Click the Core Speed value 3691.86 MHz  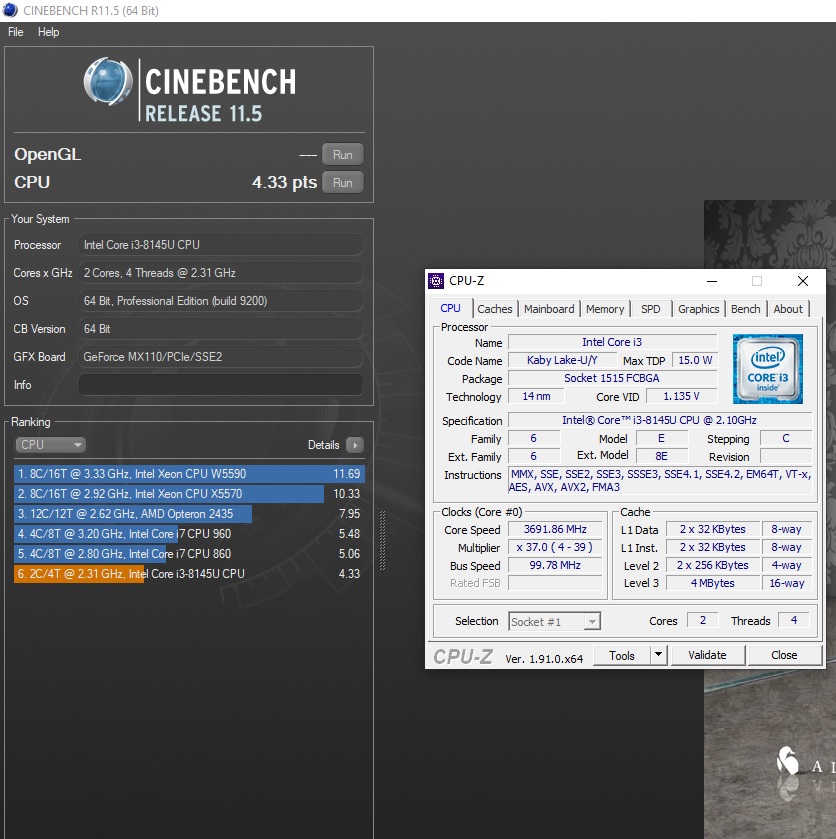point(555,529)
